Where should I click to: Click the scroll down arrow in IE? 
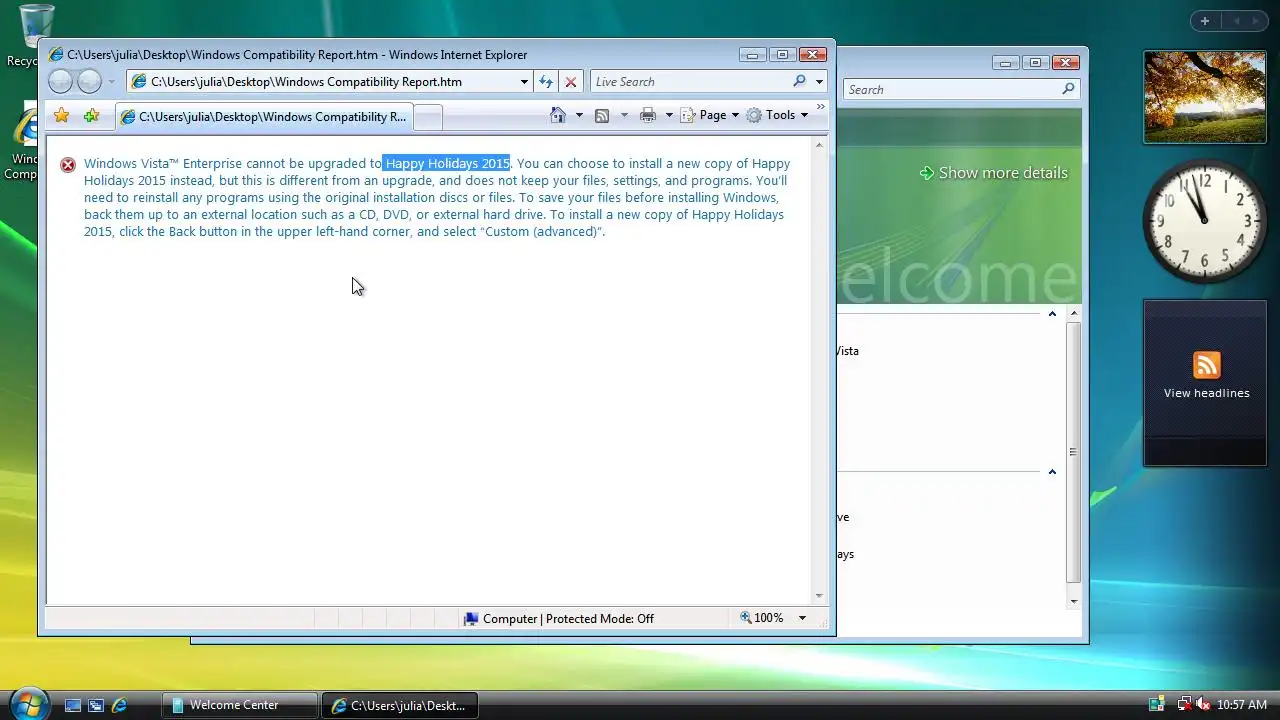819,596
